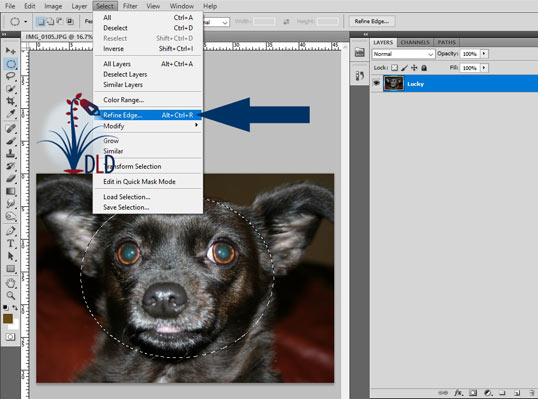Choose Refine Edge... from Select menu
The width and height of the screenshot is (538, 399).
(x=148, y=115)
